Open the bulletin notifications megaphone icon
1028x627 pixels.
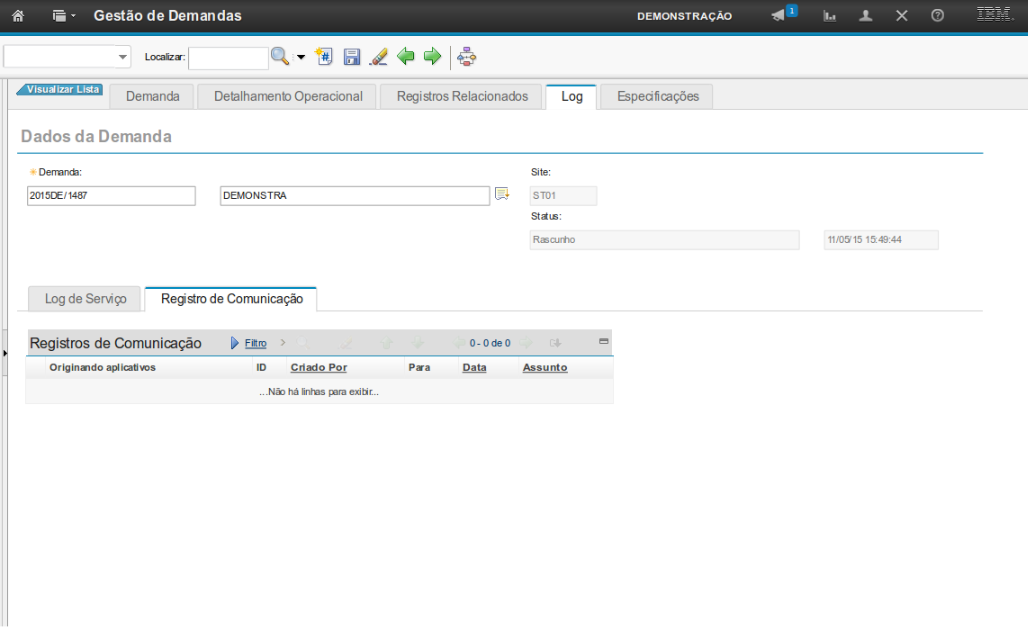pyautogui.click(x=779, y=16)
